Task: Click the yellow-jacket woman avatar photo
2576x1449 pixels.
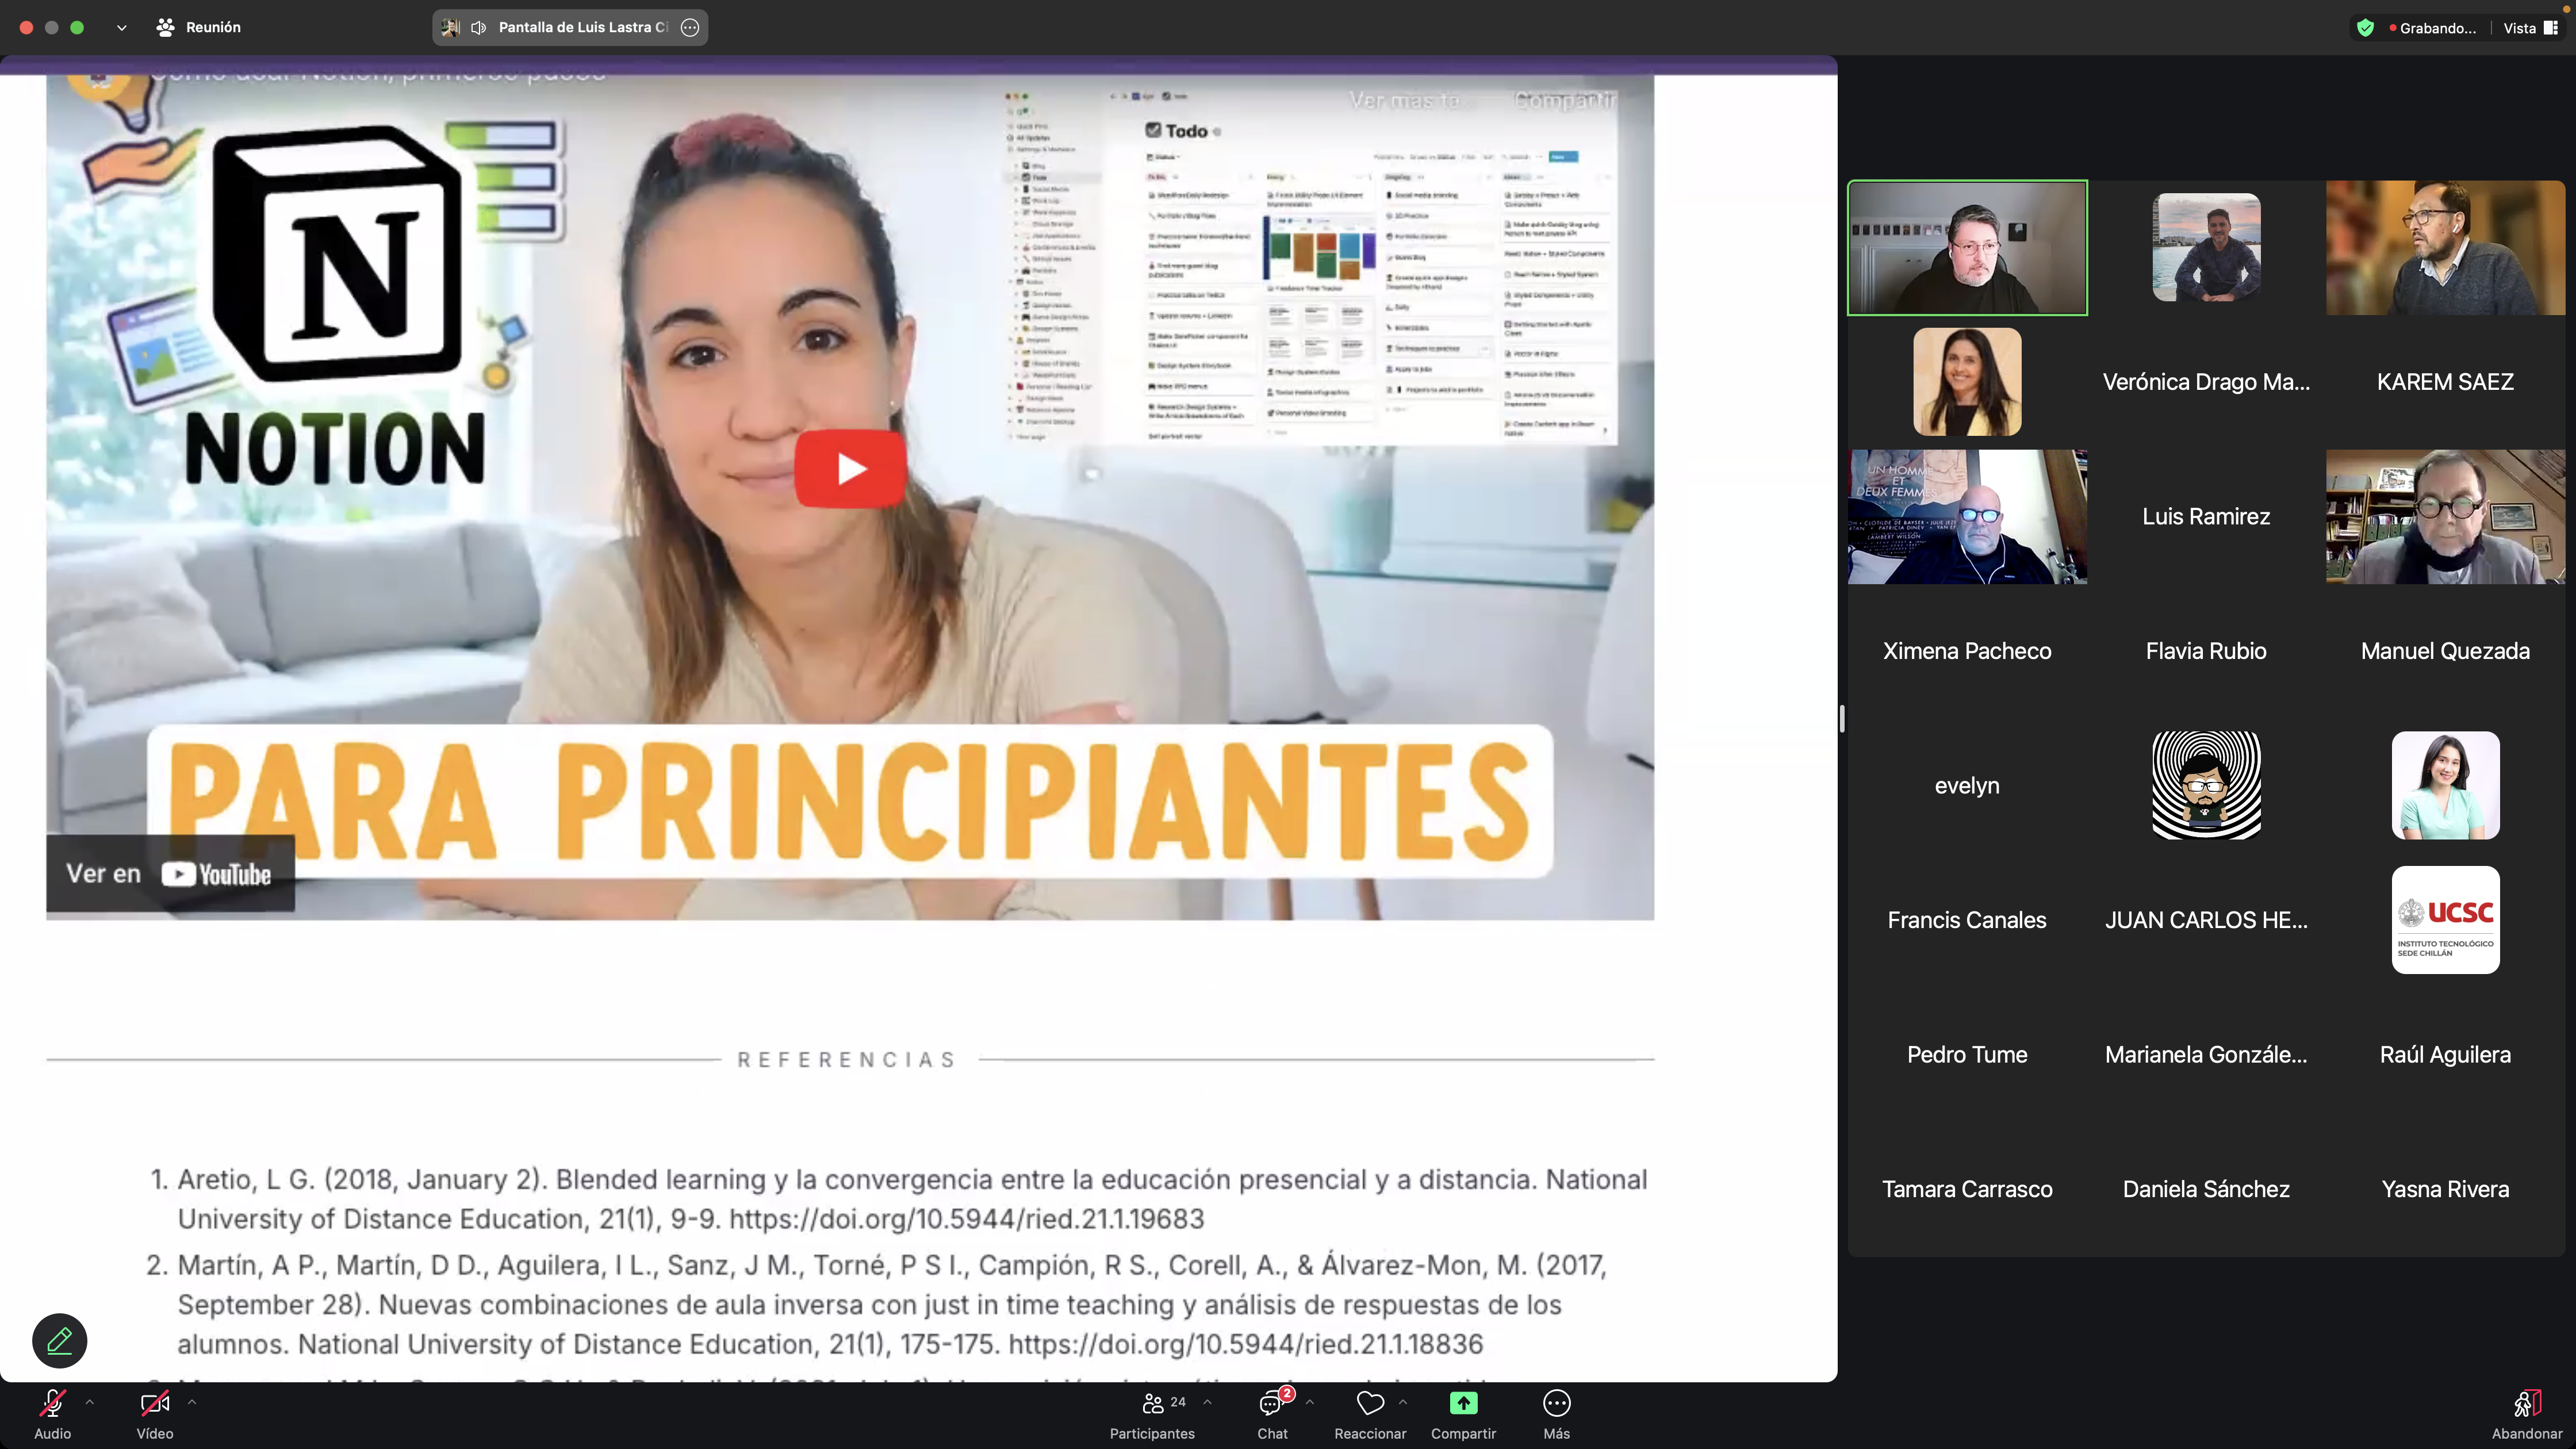Action: pos(1967,382)
